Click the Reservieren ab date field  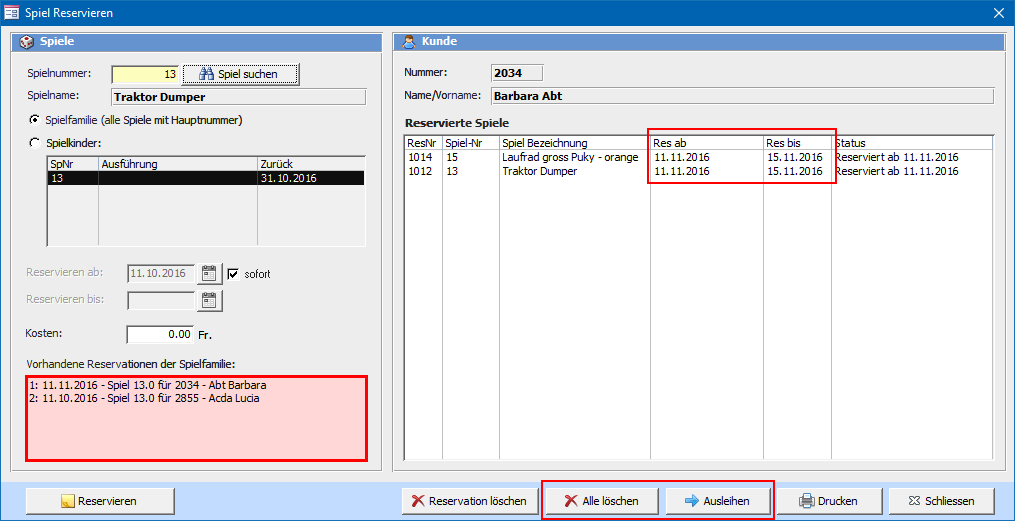pos(161,274)
